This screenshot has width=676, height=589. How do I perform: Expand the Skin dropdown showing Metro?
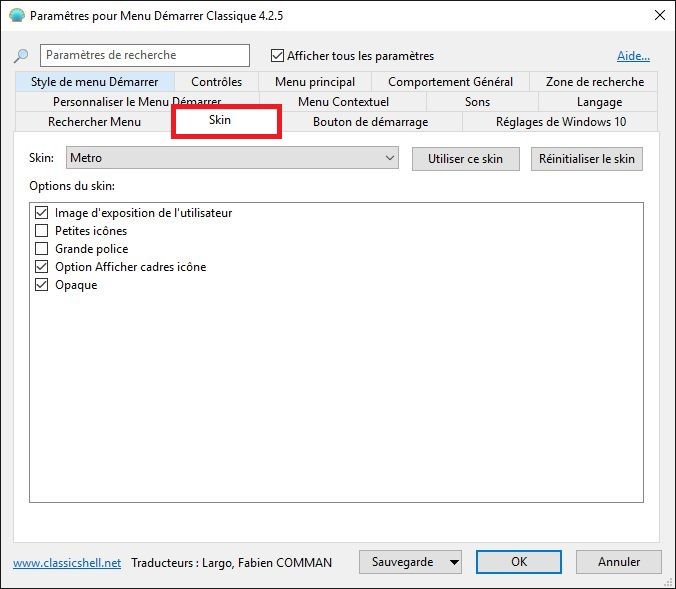tap(232, 158)
